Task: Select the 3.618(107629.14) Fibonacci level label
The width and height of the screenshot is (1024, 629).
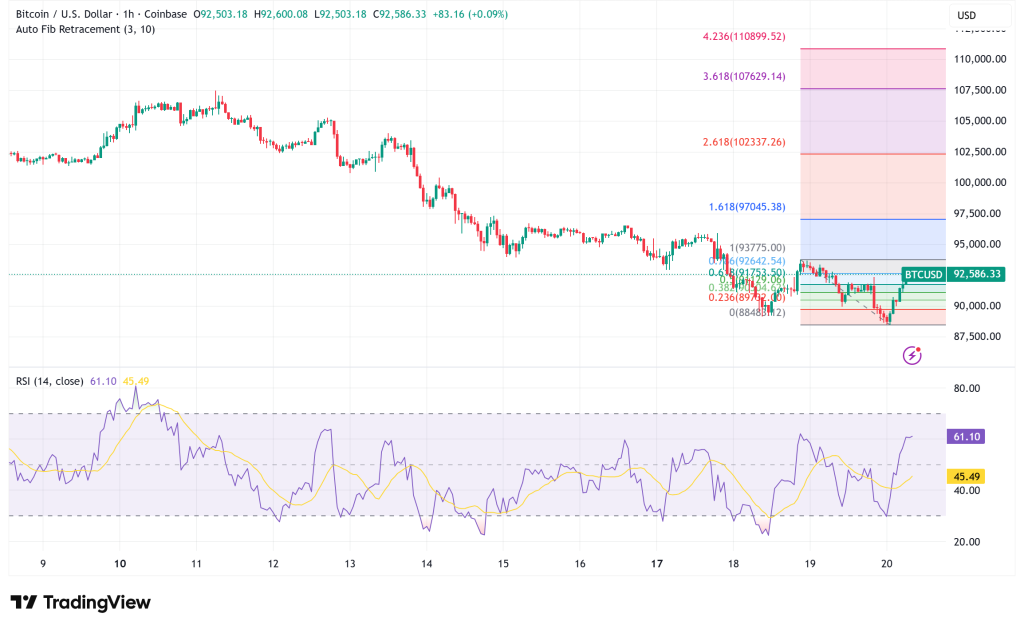Action: [743, 76]
